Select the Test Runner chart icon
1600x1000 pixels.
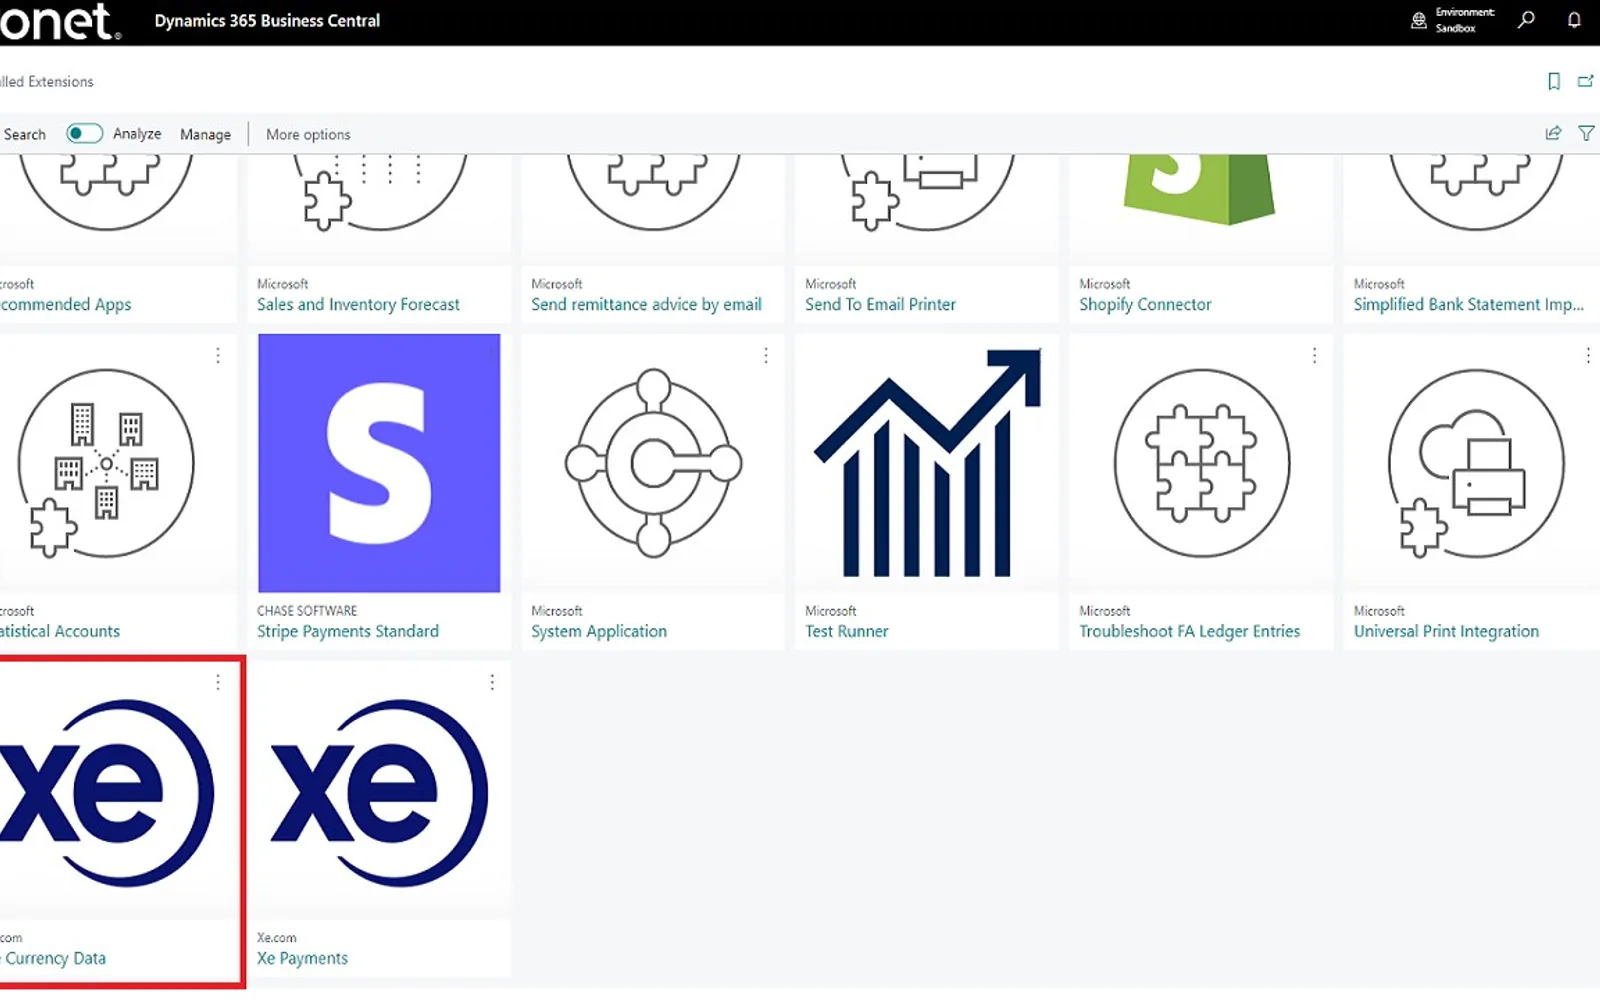[927, 463]
